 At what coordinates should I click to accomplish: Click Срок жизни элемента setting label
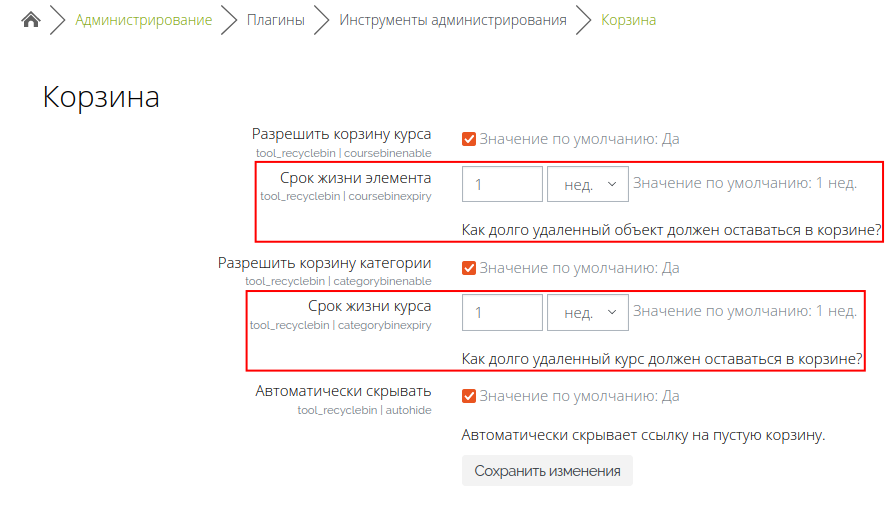(x=355, y=178)
